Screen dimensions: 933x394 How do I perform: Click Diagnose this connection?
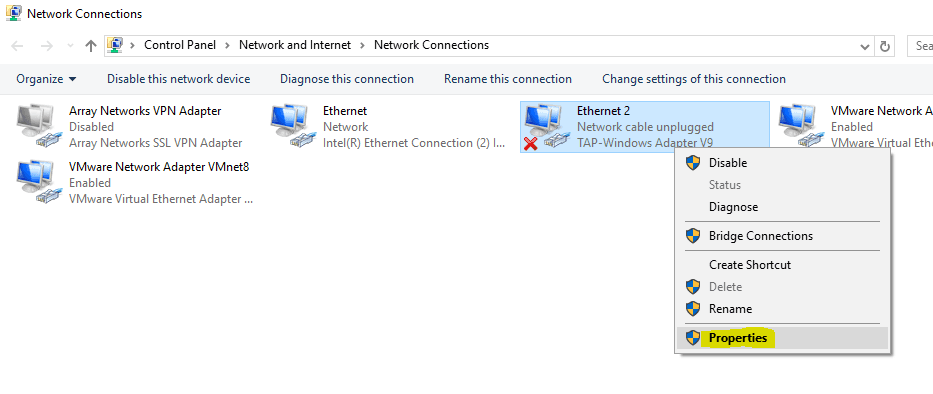click(347, 79)
